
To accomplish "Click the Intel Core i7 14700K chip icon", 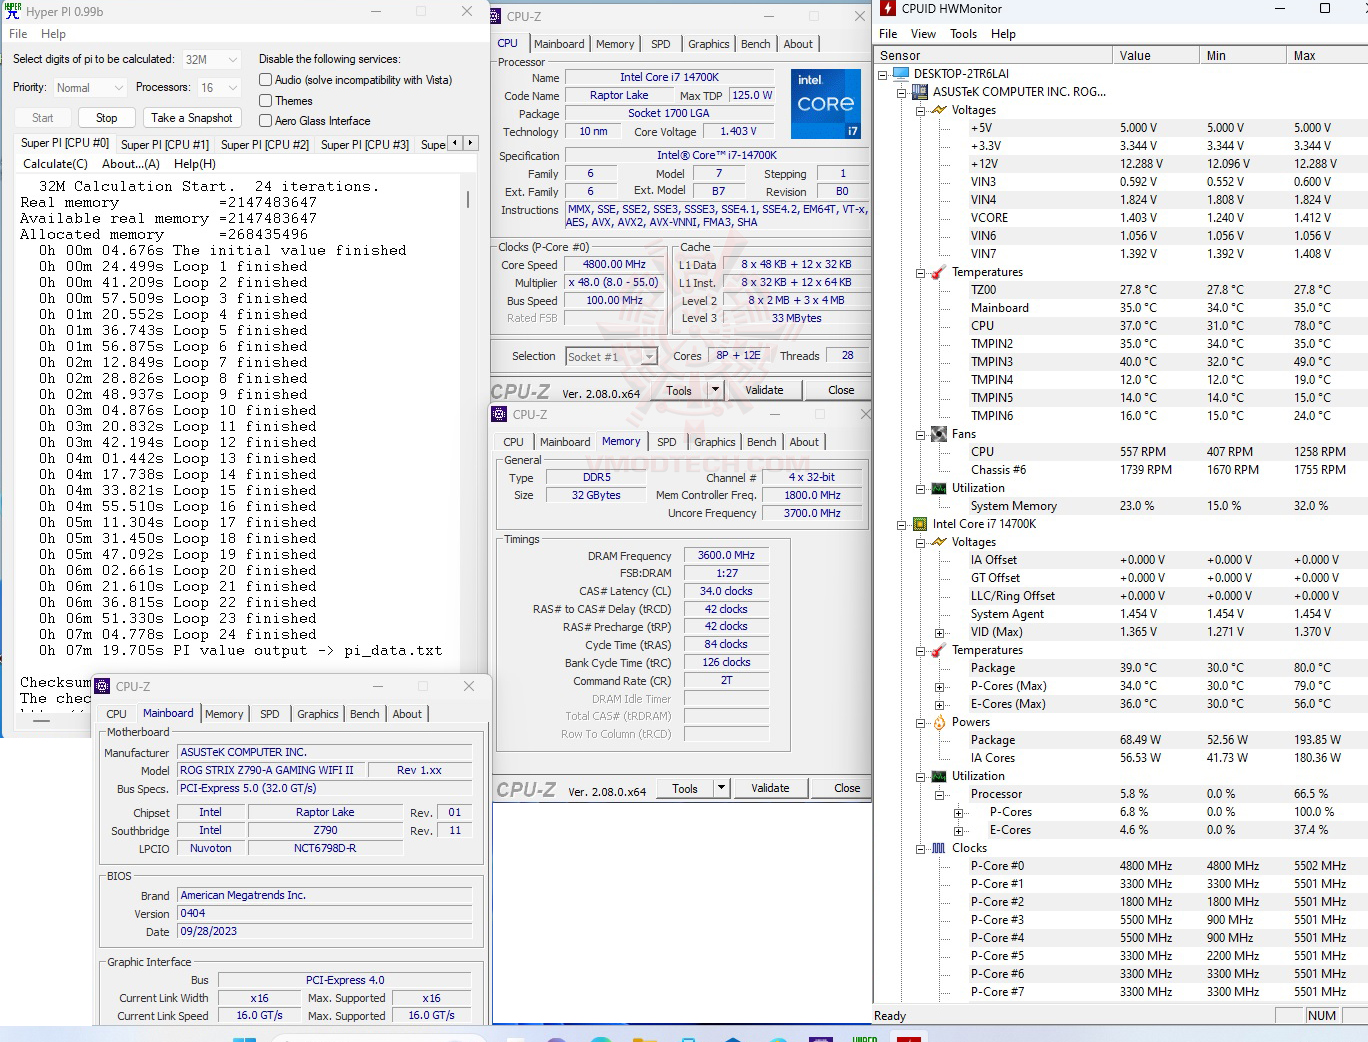I will [920, 524].
